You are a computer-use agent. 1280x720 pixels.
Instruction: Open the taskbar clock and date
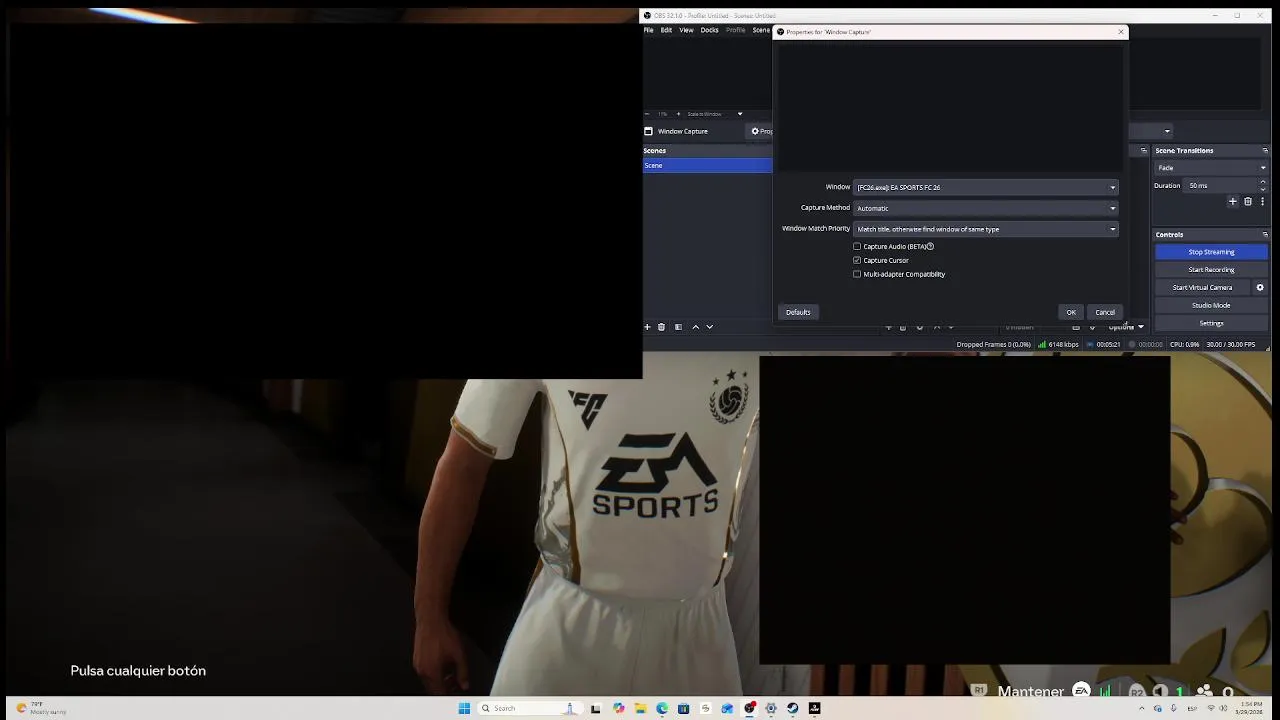point(1251,708)
